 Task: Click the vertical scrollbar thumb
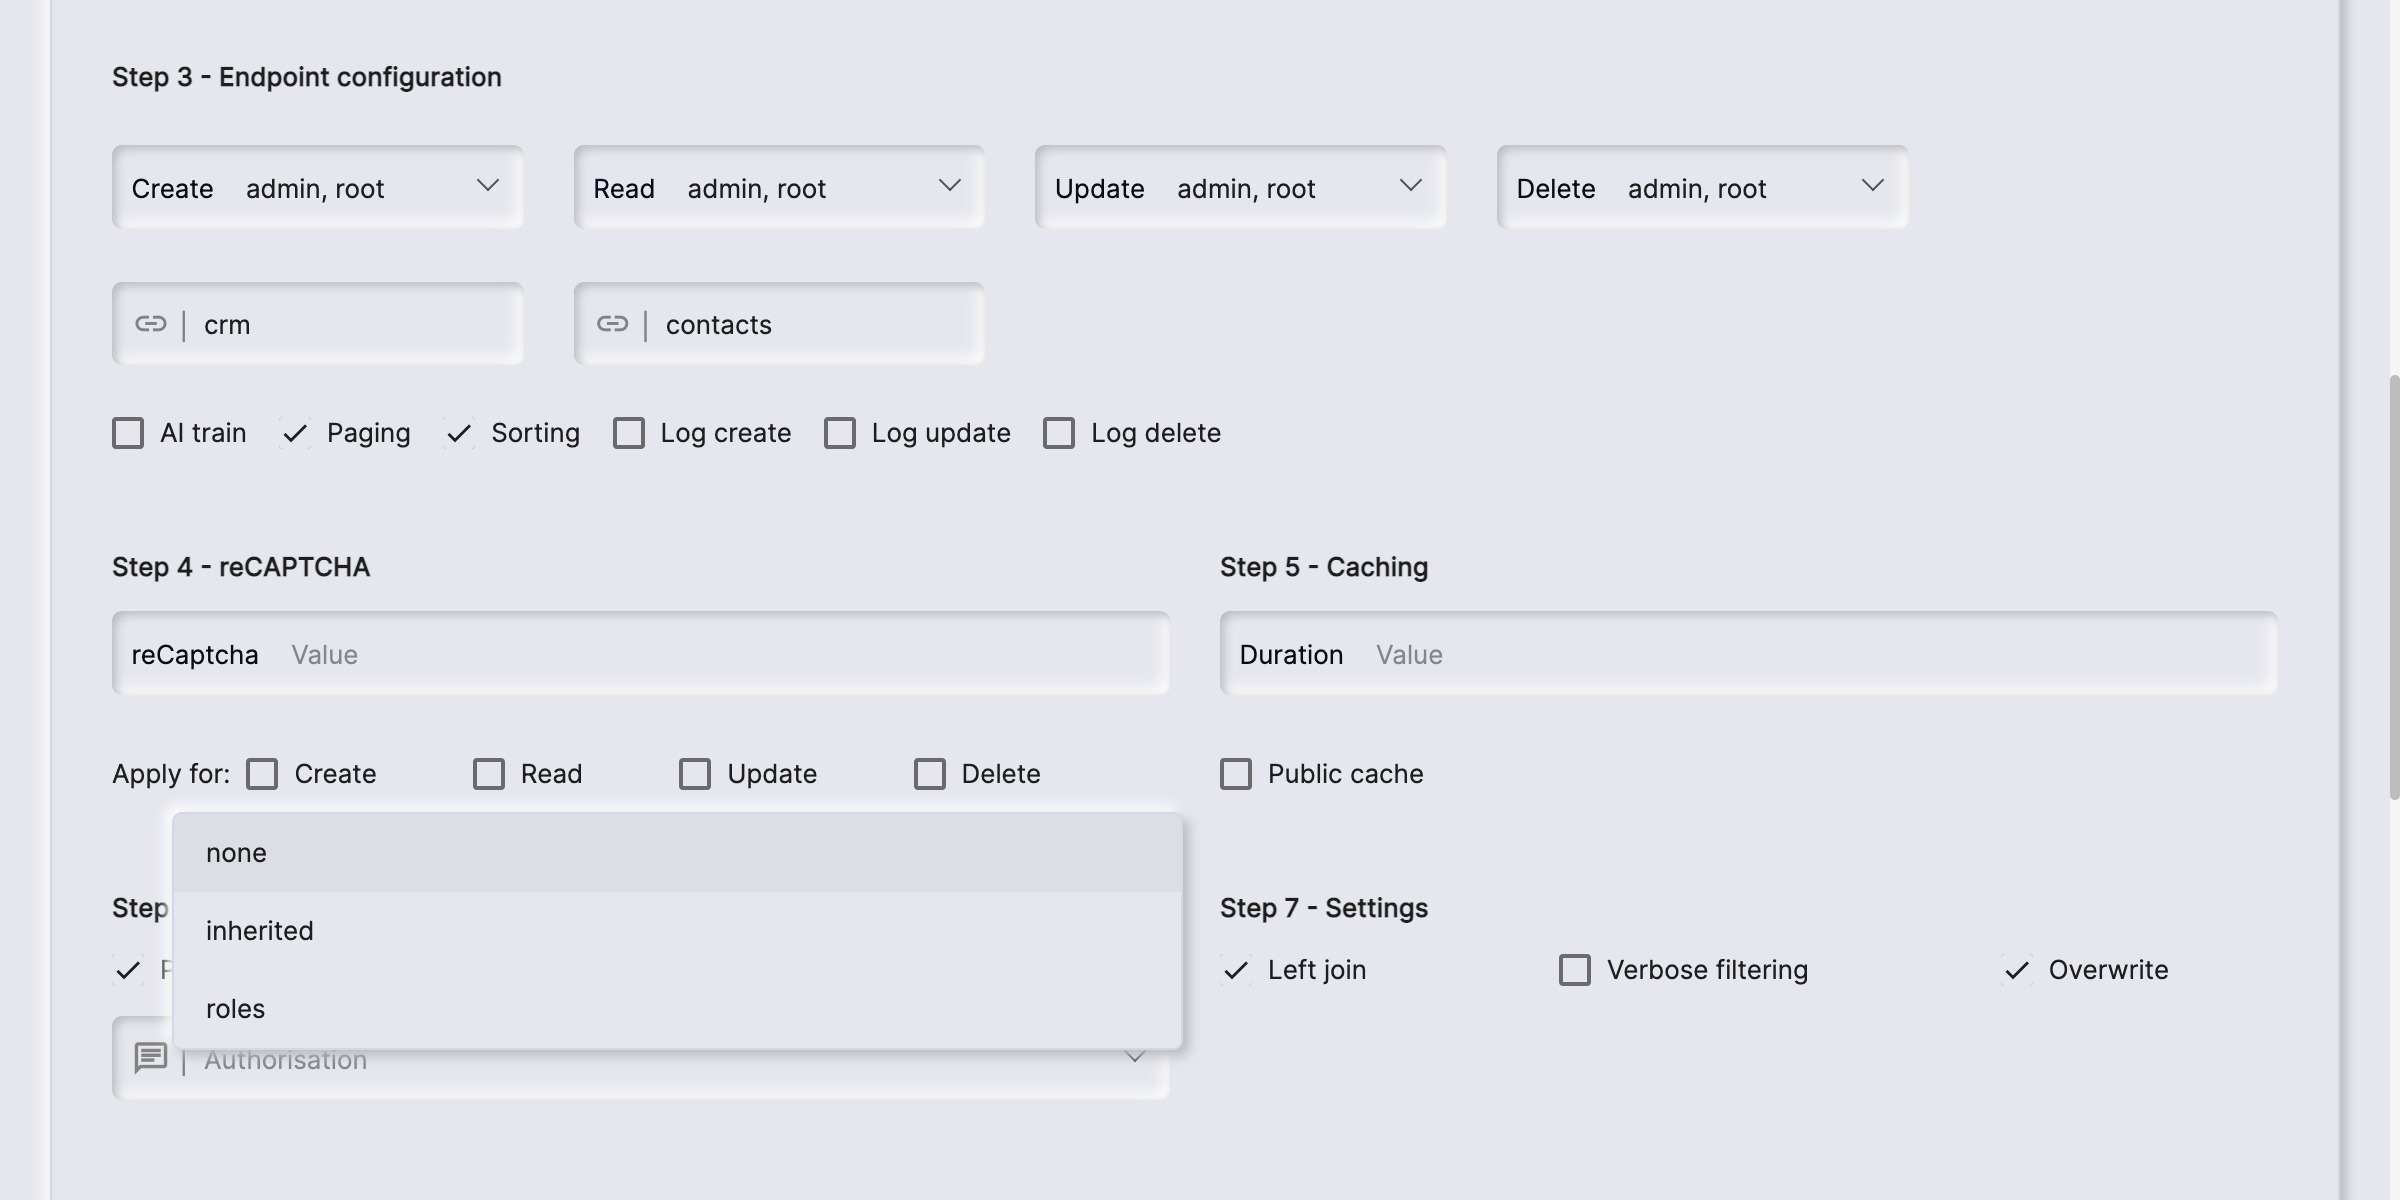tap(2393, 587)
